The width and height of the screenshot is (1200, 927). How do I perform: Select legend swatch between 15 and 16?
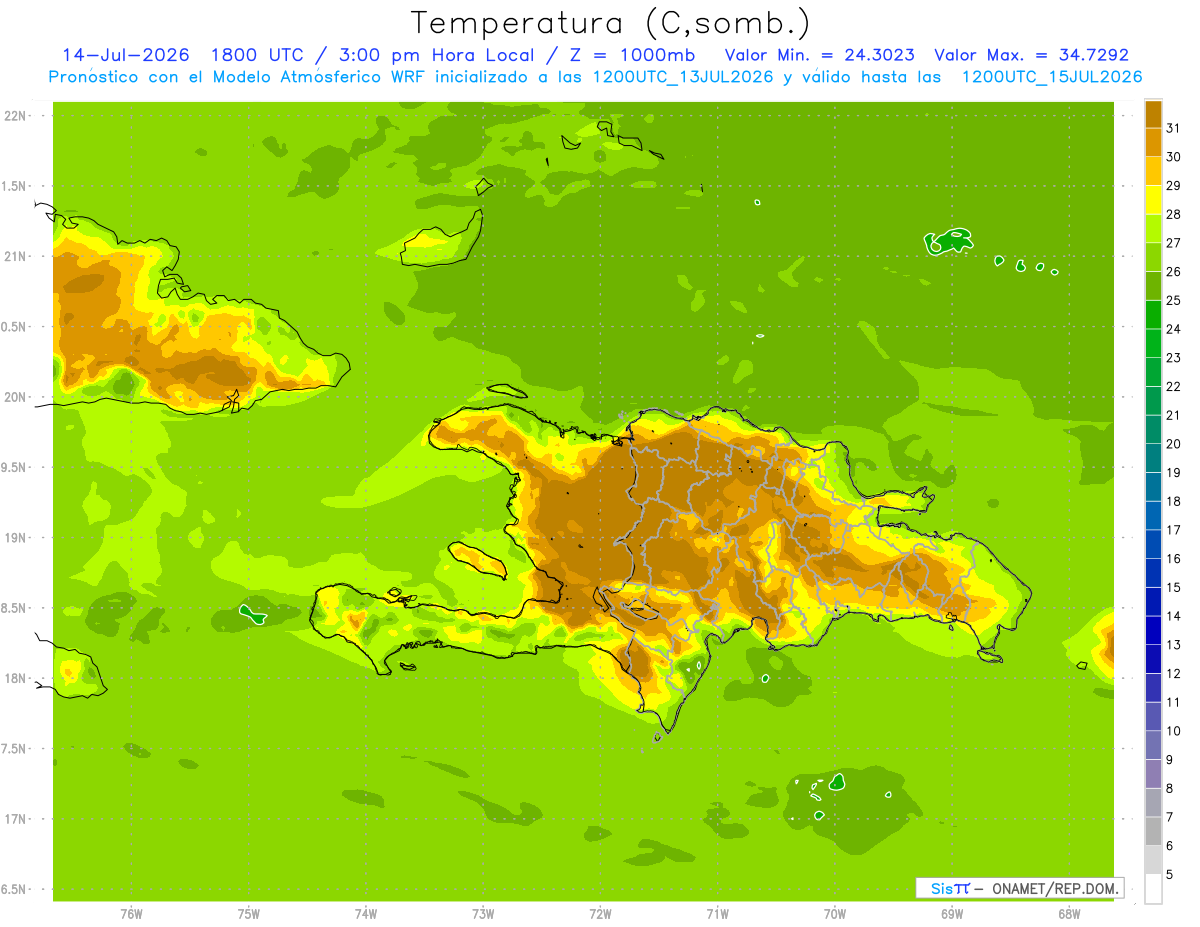click(x=1153, y=573)
